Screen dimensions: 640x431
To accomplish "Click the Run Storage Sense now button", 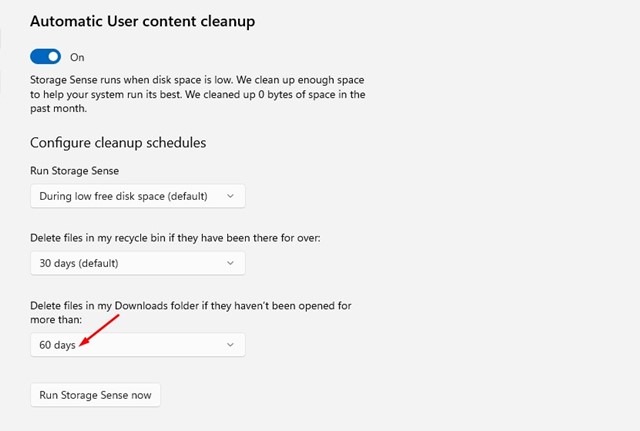I will point(95,395).
